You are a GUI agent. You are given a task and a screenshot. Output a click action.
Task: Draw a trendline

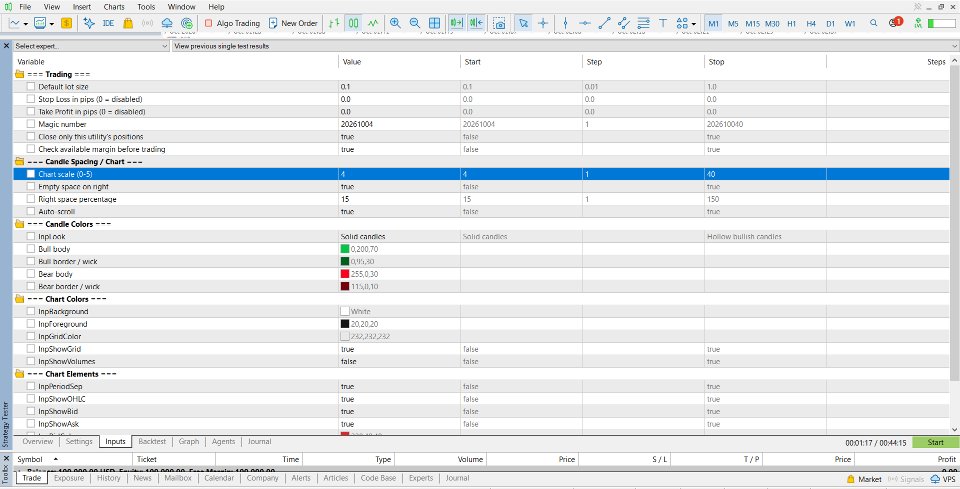(604, 23)
